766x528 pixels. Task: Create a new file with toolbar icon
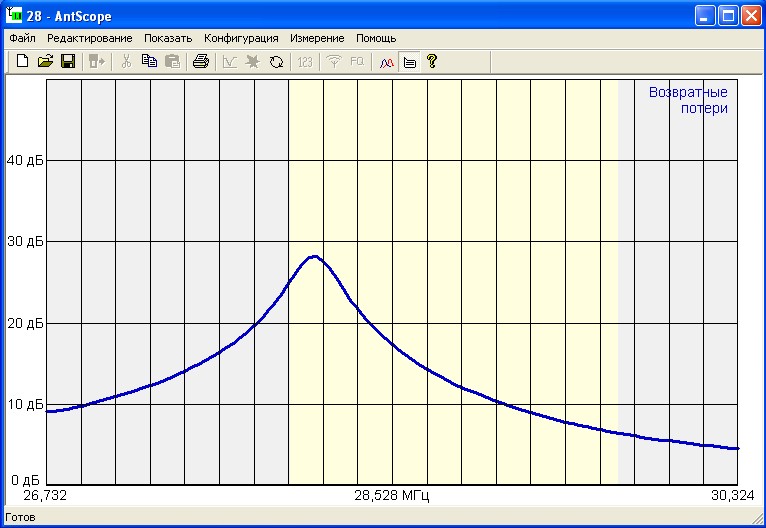pyautogui.click(x=22, y=62)
